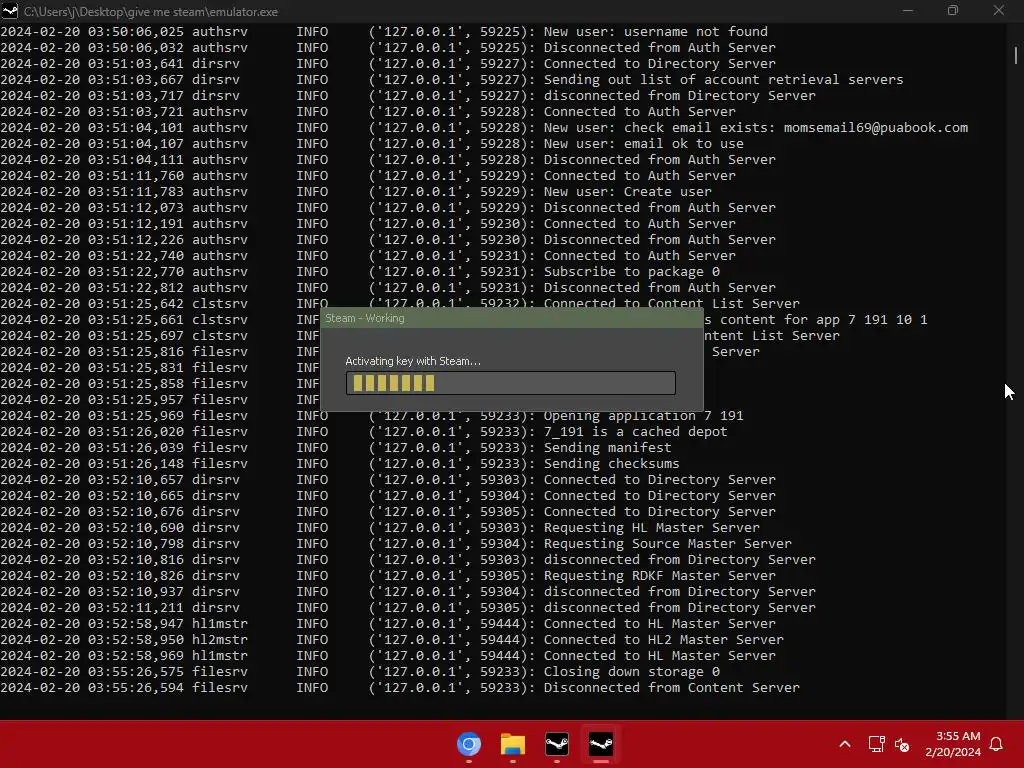Screen dimensions: 1024x768
Task: Click '7_191 is a cached depot' line
Action: click(x=635, y=432)
